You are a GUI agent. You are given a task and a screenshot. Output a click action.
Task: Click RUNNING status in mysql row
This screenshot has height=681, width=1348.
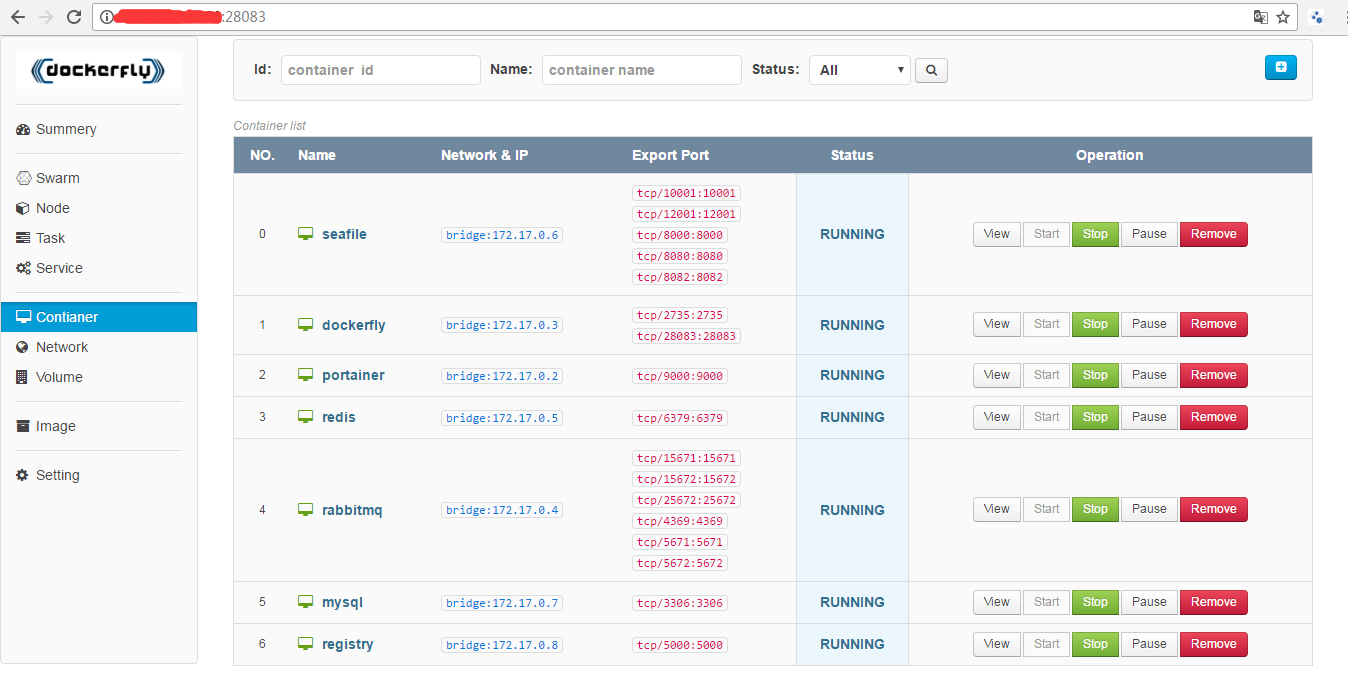pos(852,602)
